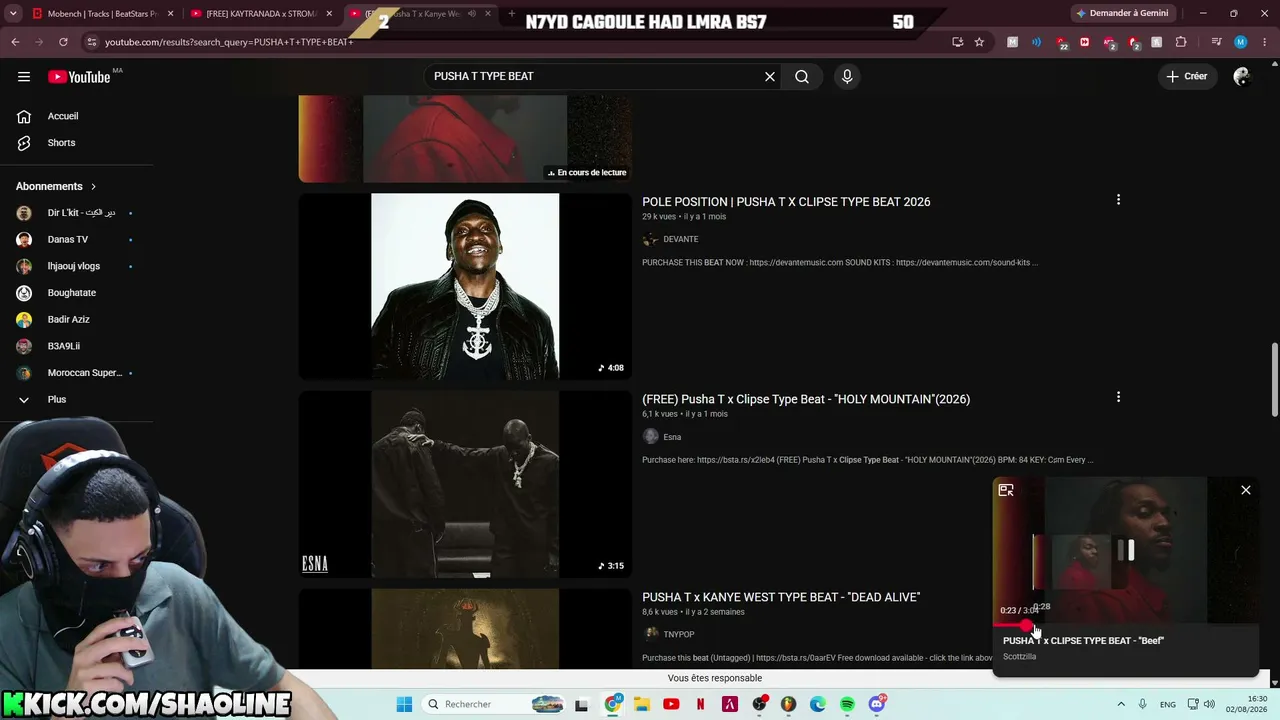Image resolution: width=1280 pixels, height=720 pixels.
Task: Visit the TNYPOP channel
Action: [679, 634]
